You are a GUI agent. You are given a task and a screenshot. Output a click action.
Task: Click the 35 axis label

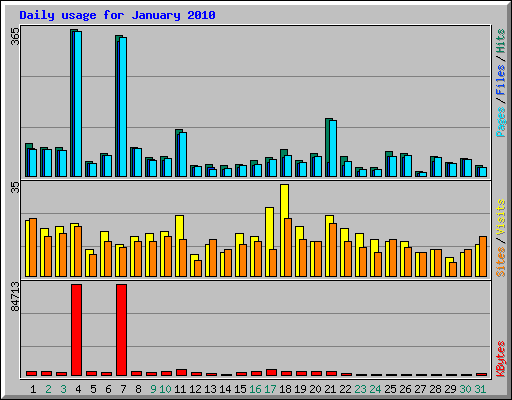[x=15, y=188]
